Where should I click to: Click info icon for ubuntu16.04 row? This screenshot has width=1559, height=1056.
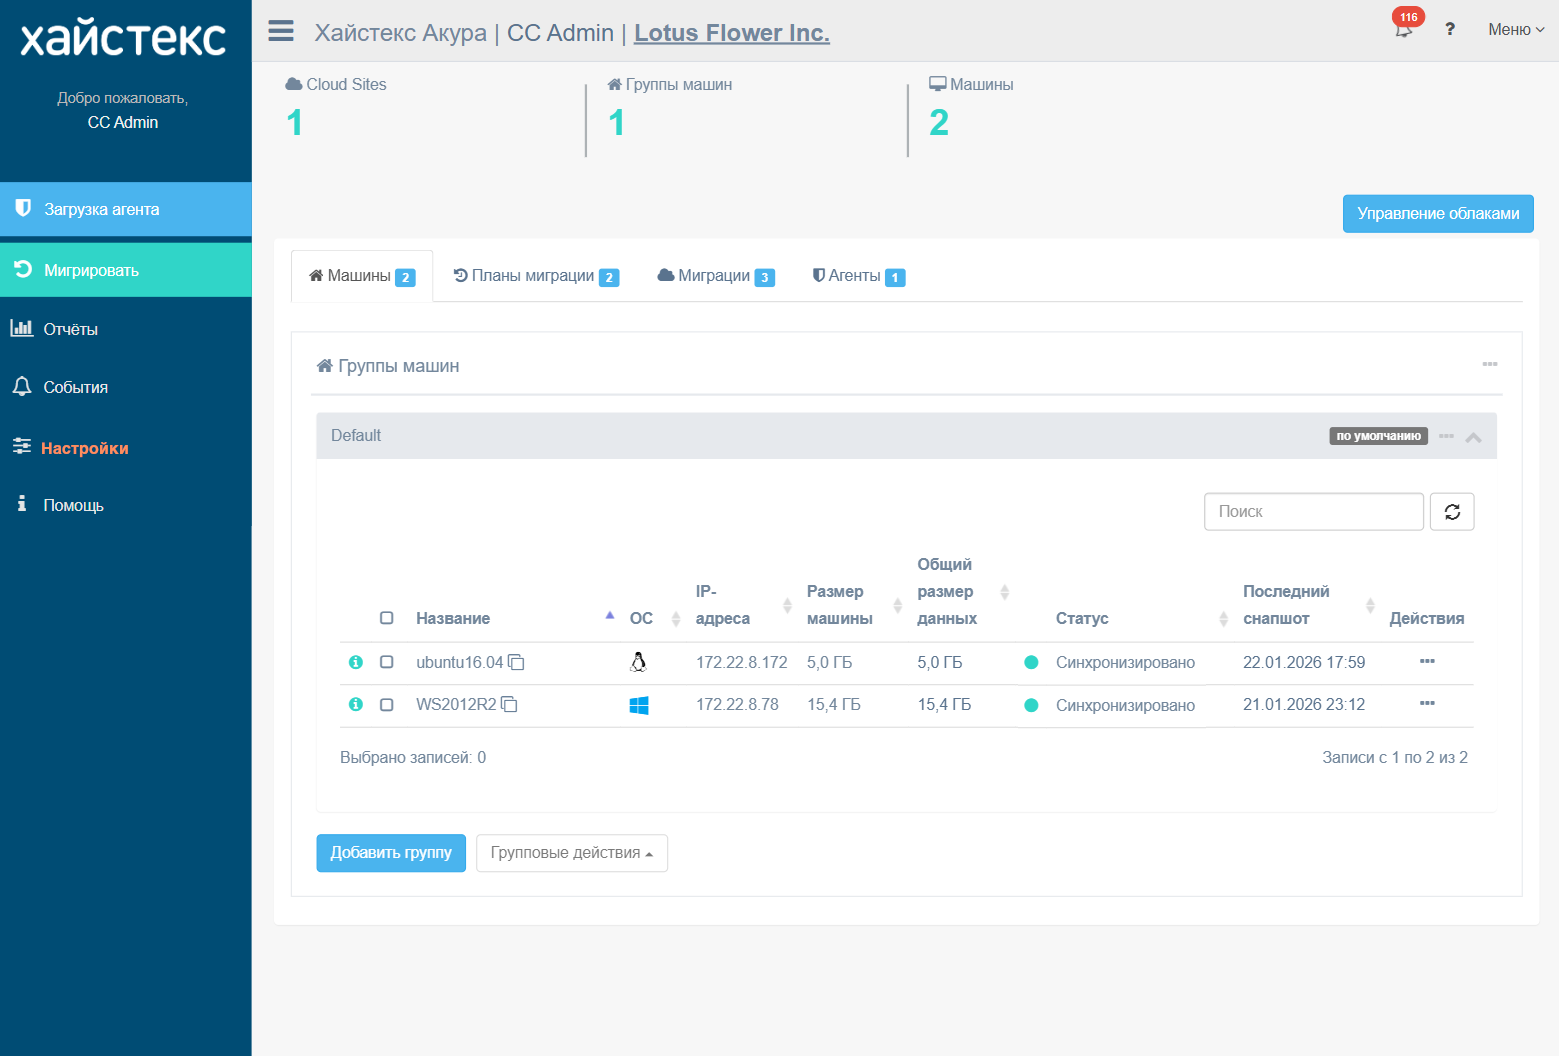click(x=355, y=662)
